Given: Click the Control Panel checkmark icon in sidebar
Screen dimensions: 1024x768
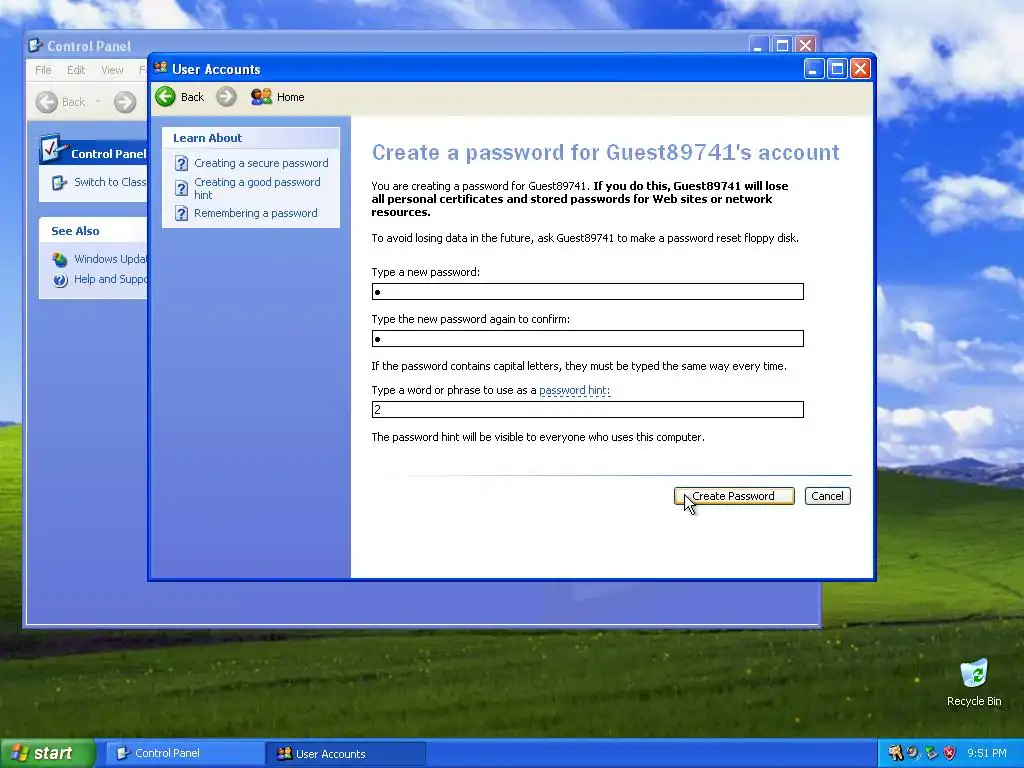Looking at the screenshot, I should pyautogui.click(x=54, y=150).
